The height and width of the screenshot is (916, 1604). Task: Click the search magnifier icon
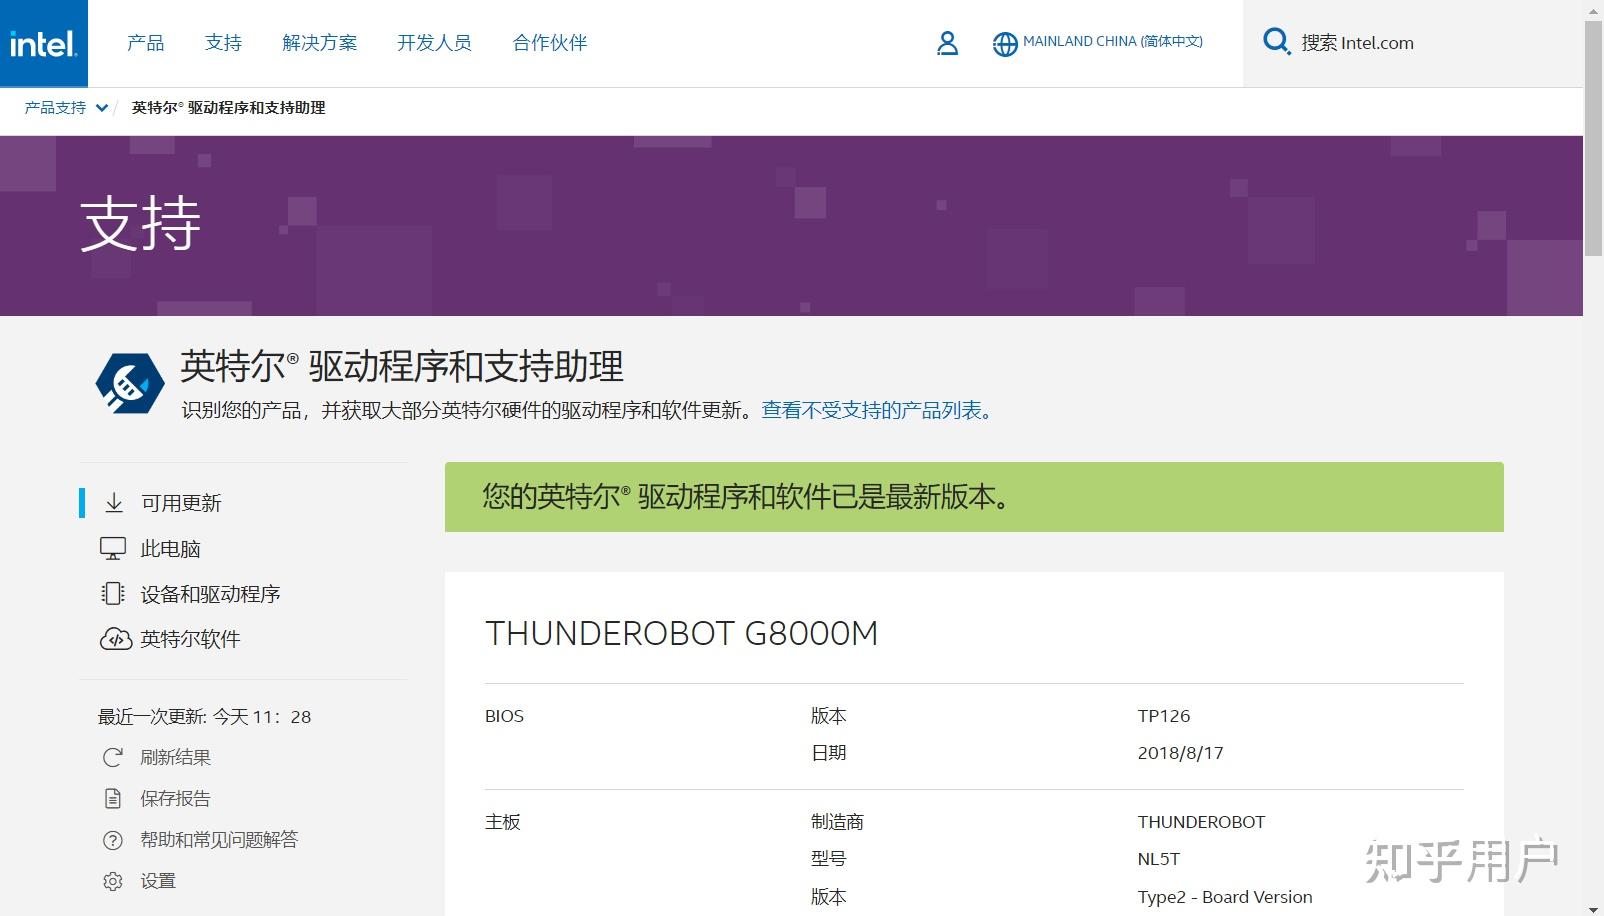1276,42
